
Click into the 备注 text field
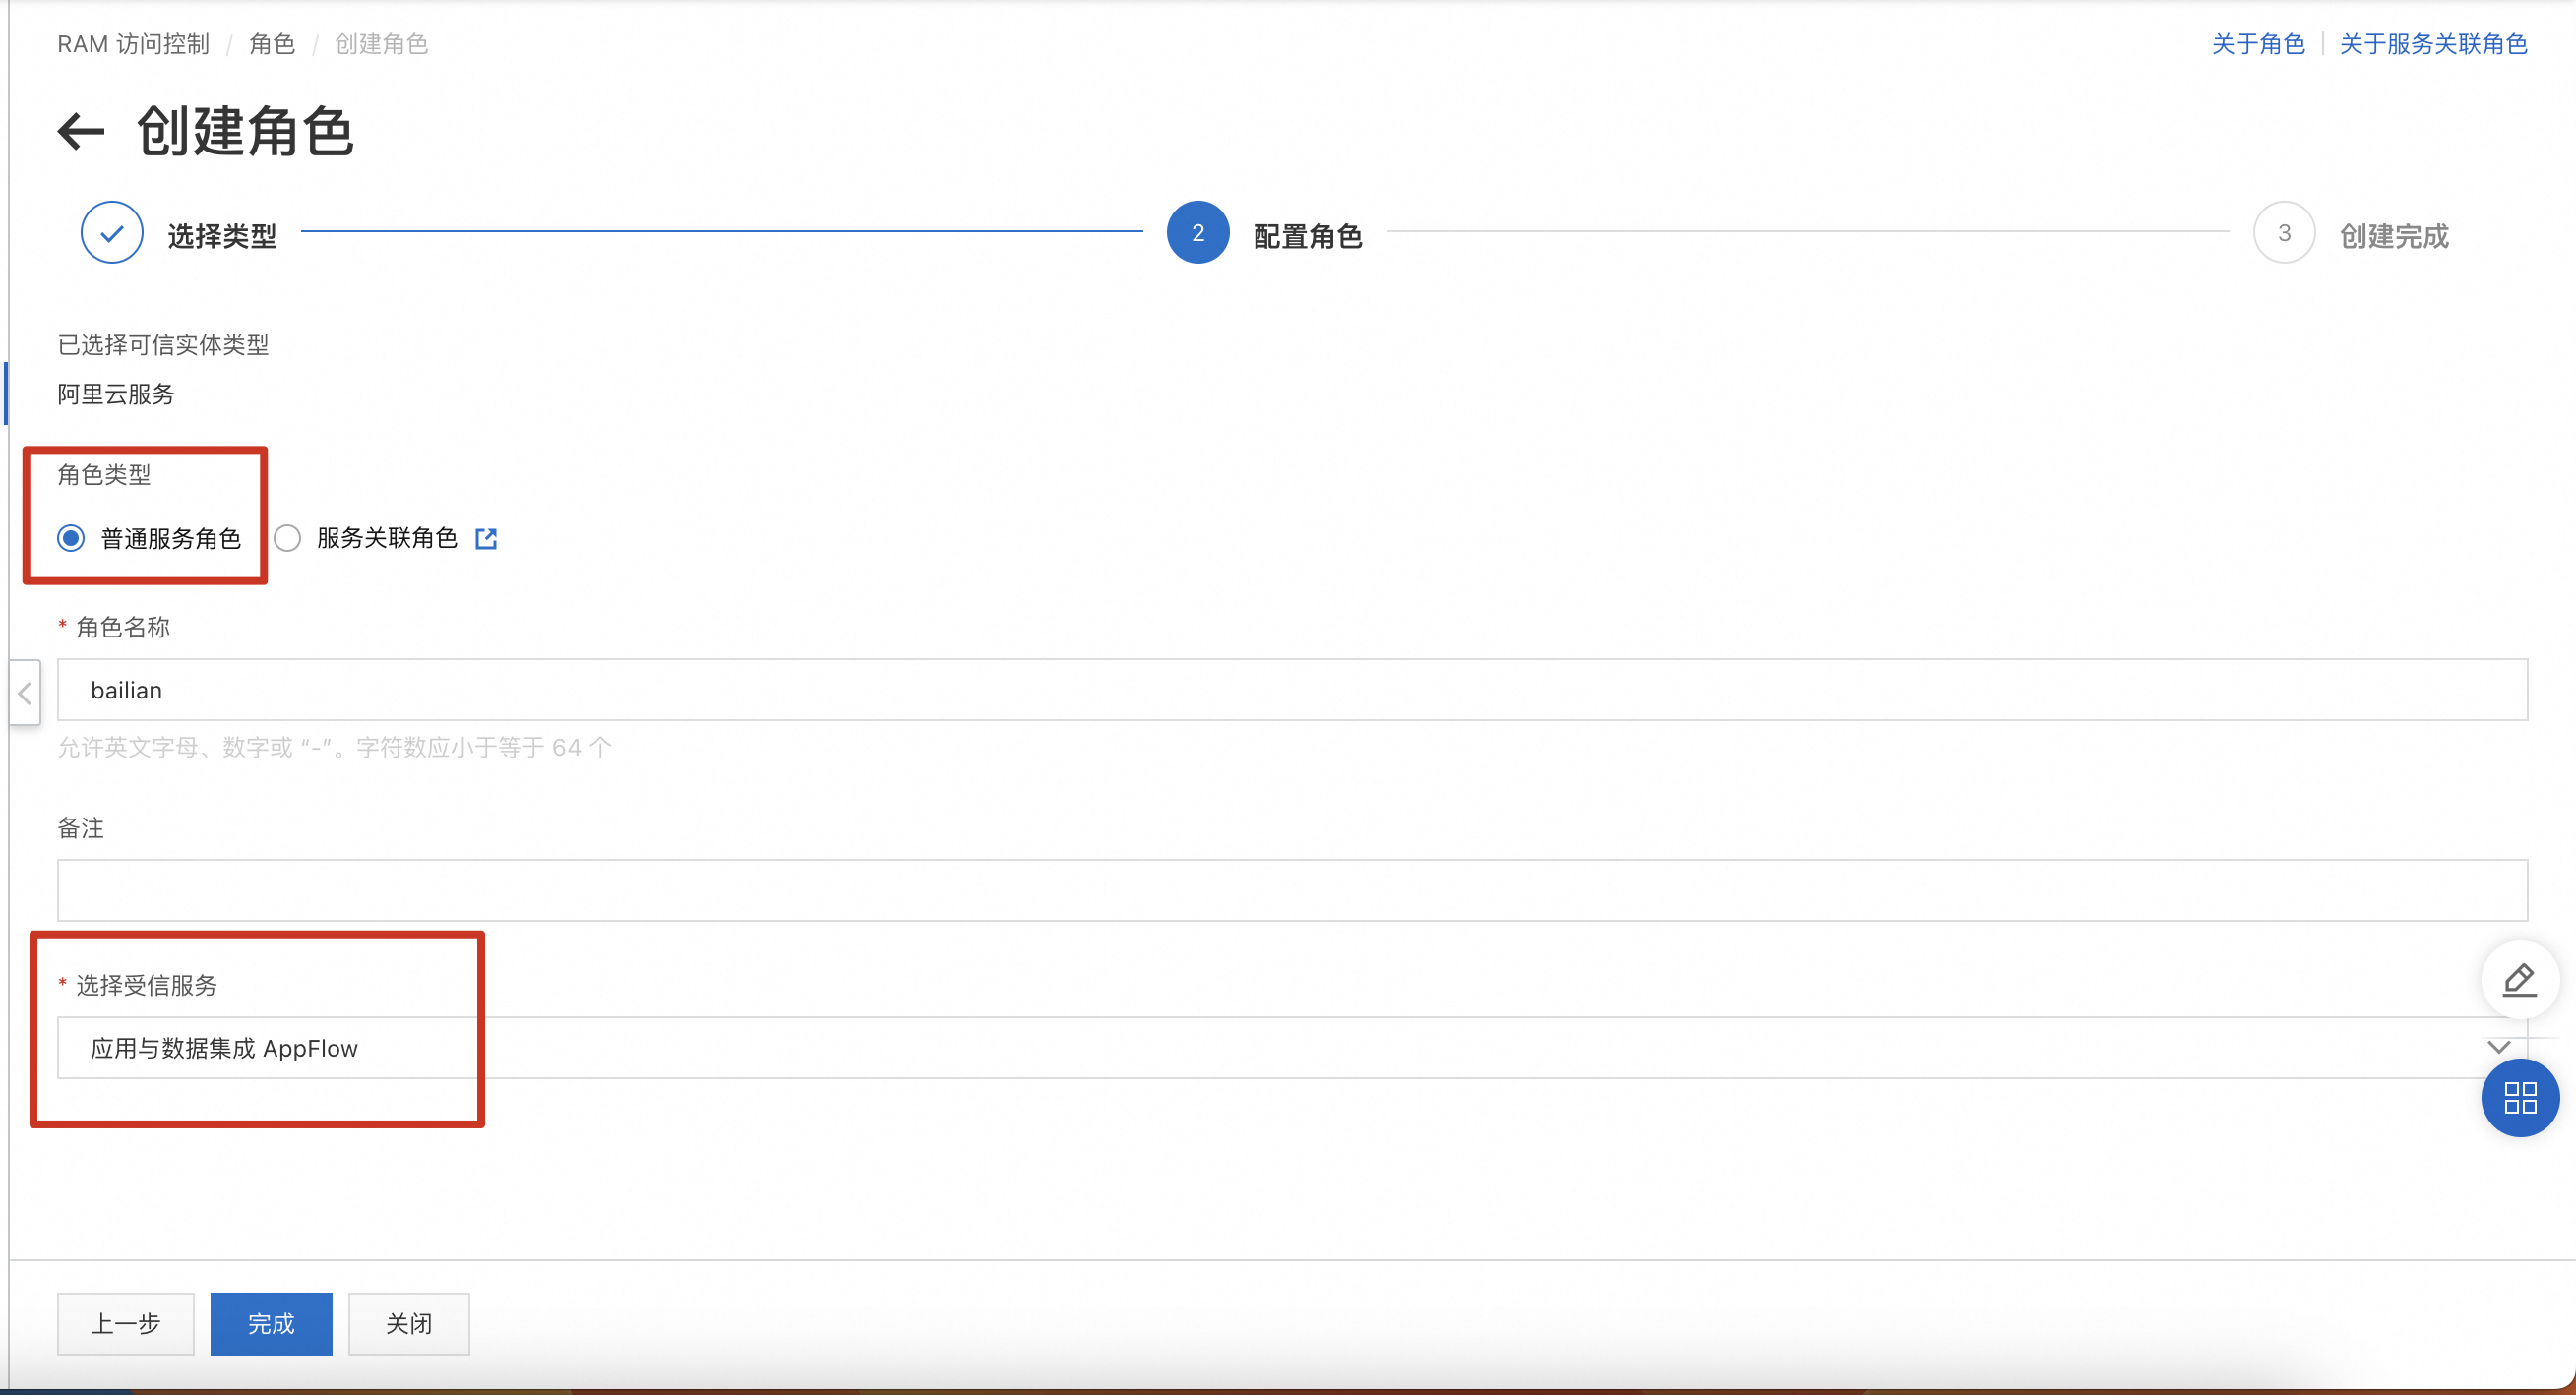tap(1292, 890)
